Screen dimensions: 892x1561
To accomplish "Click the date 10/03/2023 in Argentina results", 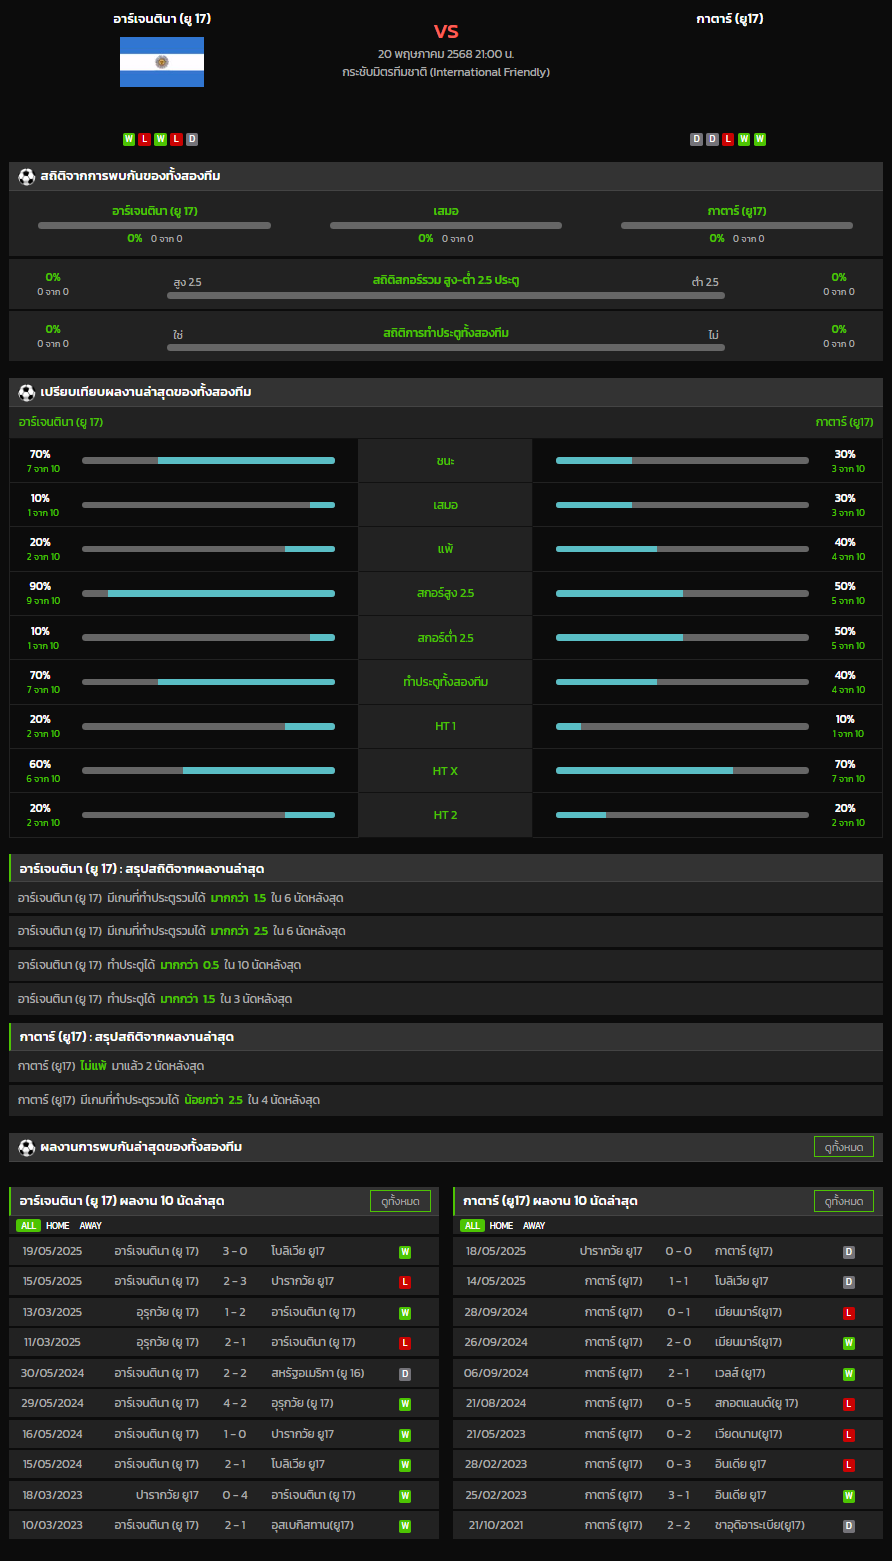I will click(x=52, y=1526).
